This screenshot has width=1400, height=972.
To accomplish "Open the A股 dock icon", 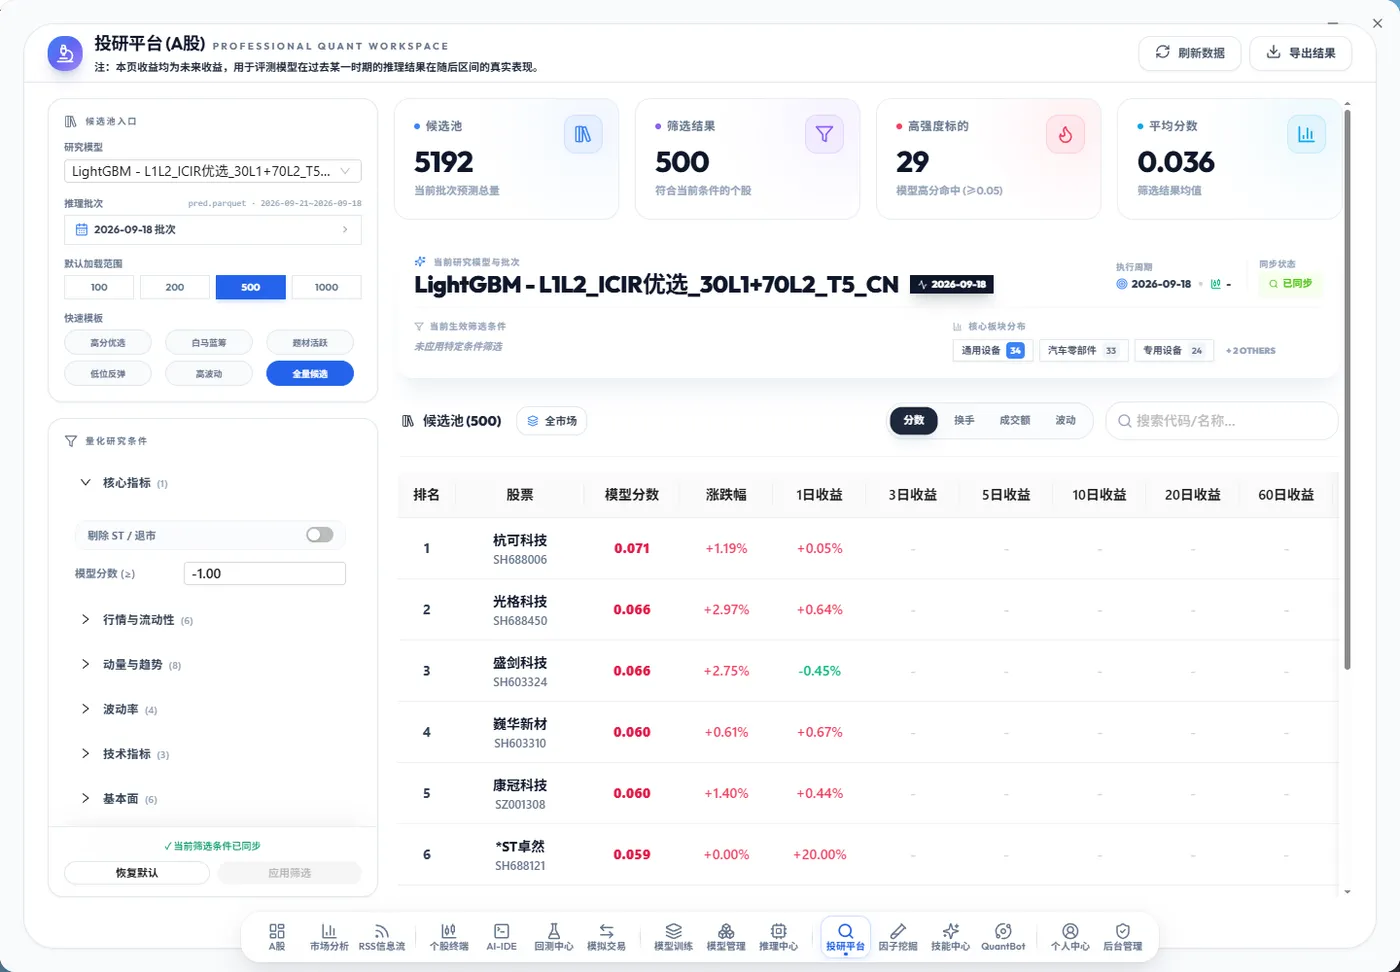I will point(277,937).
